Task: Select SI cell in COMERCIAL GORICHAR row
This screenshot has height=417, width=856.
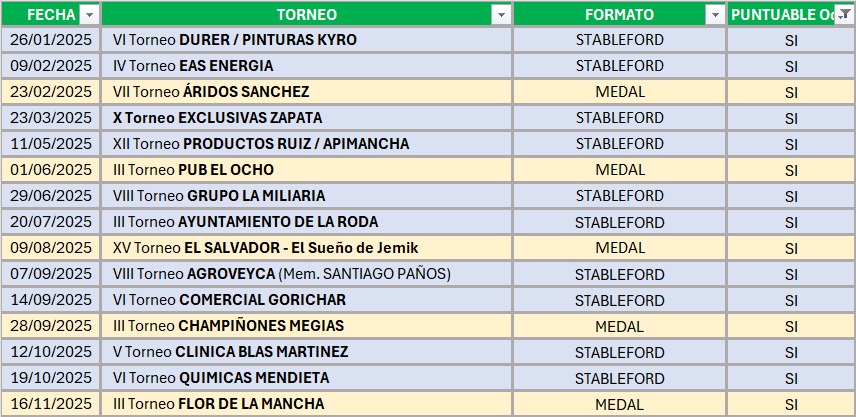Action: 791,300
